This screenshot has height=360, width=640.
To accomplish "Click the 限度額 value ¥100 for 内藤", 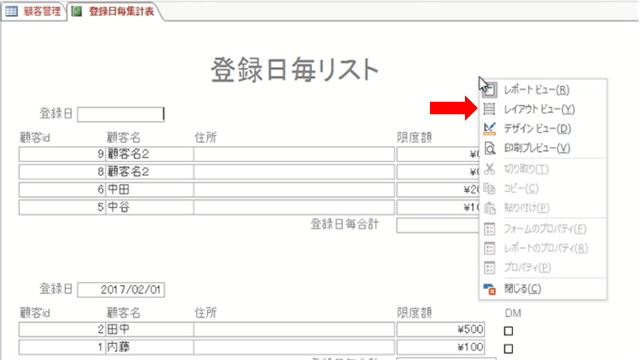I will [x=440, y=347].
